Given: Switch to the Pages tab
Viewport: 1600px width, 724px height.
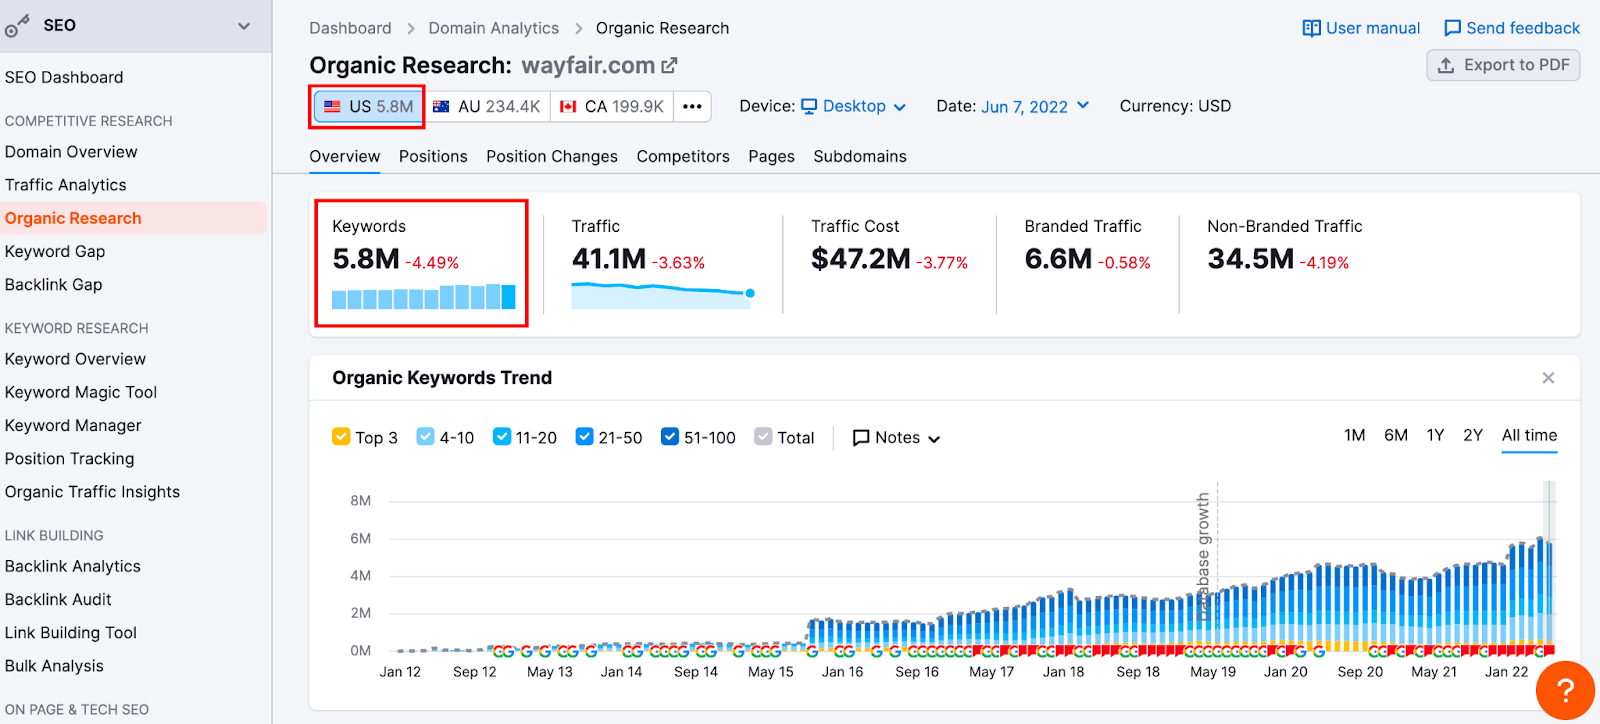Looking at the screenshot, I should click(771, 156).
